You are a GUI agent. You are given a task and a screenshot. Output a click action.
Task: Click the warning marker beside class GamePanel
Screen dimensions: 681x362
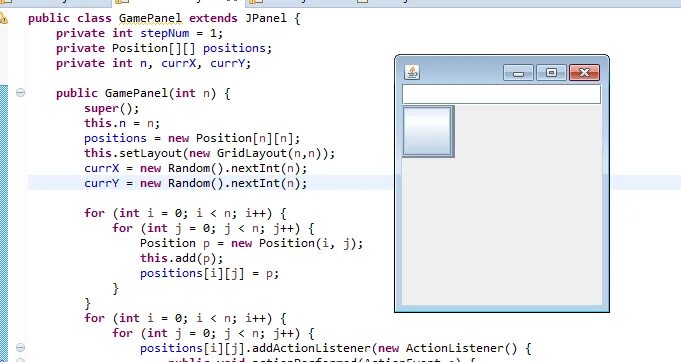click(3, 18)
